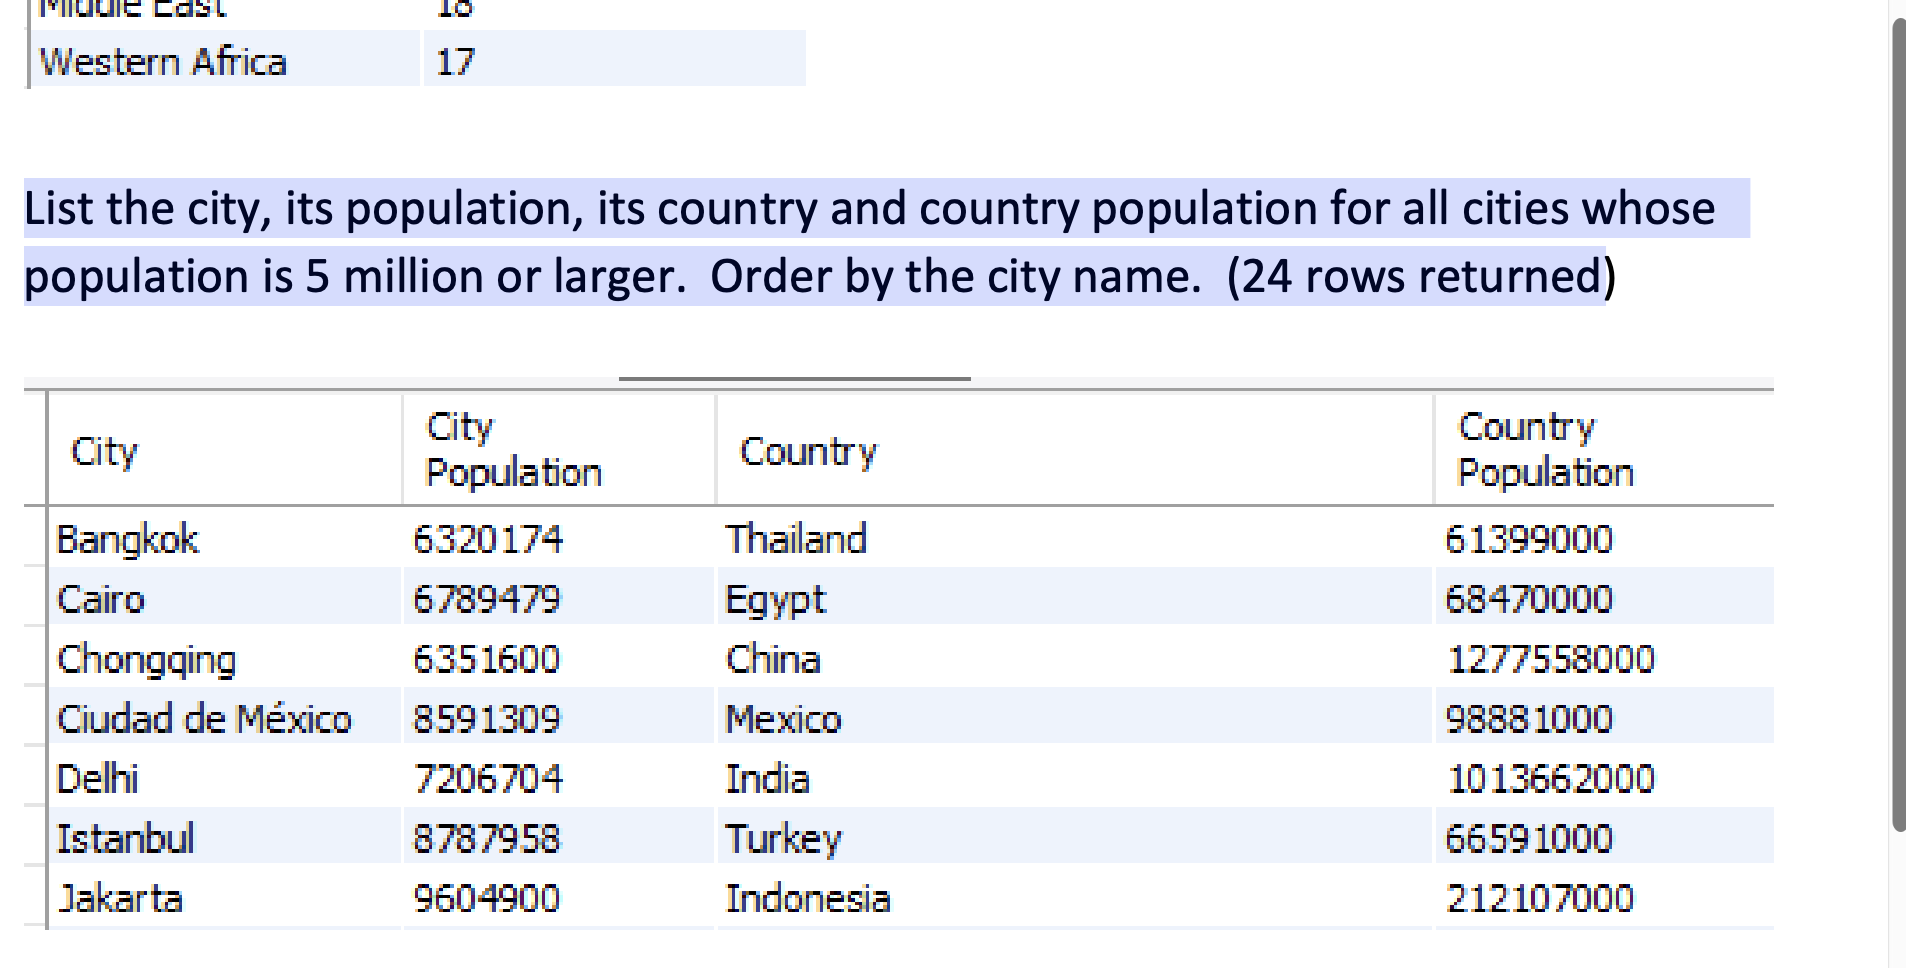Click Jakarta's population value 9604900

coord(485,898)
